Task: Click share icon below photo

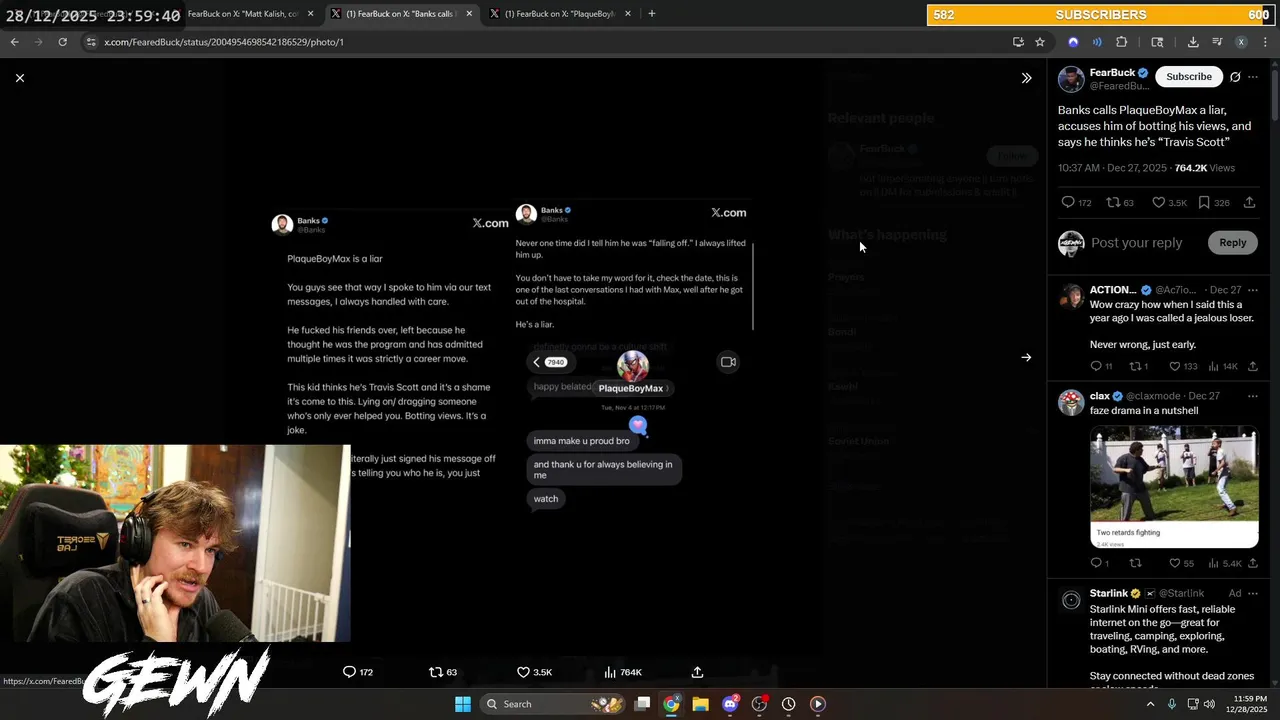Action: tap(697, 672)
